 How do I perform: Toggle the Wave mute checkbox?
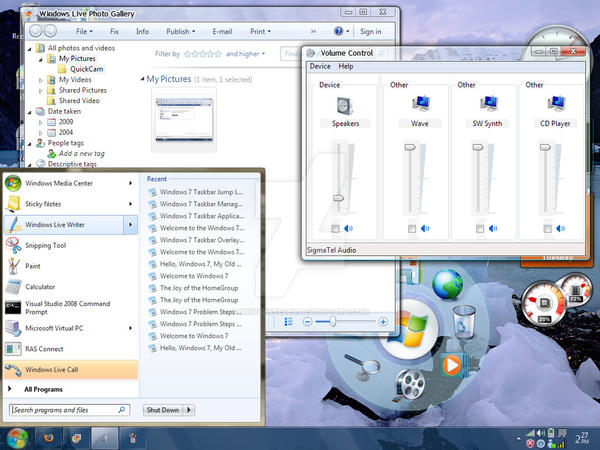[x=412, y=228]
